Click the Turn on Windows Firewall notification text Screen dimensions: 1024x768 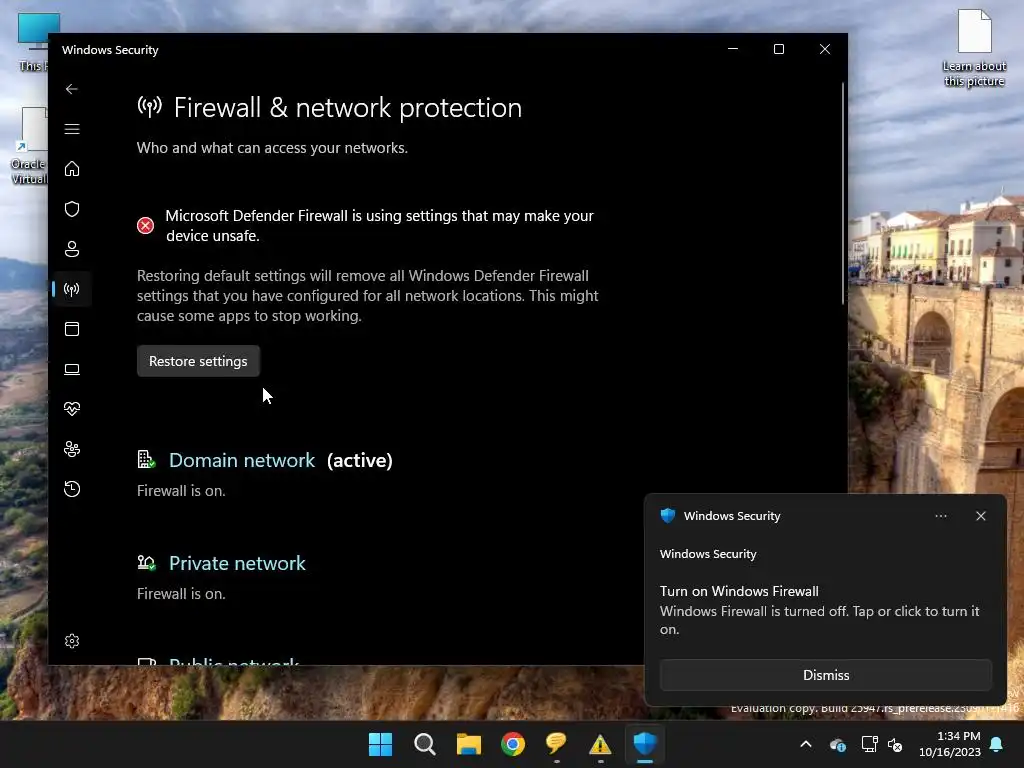[x=739, y=591]
